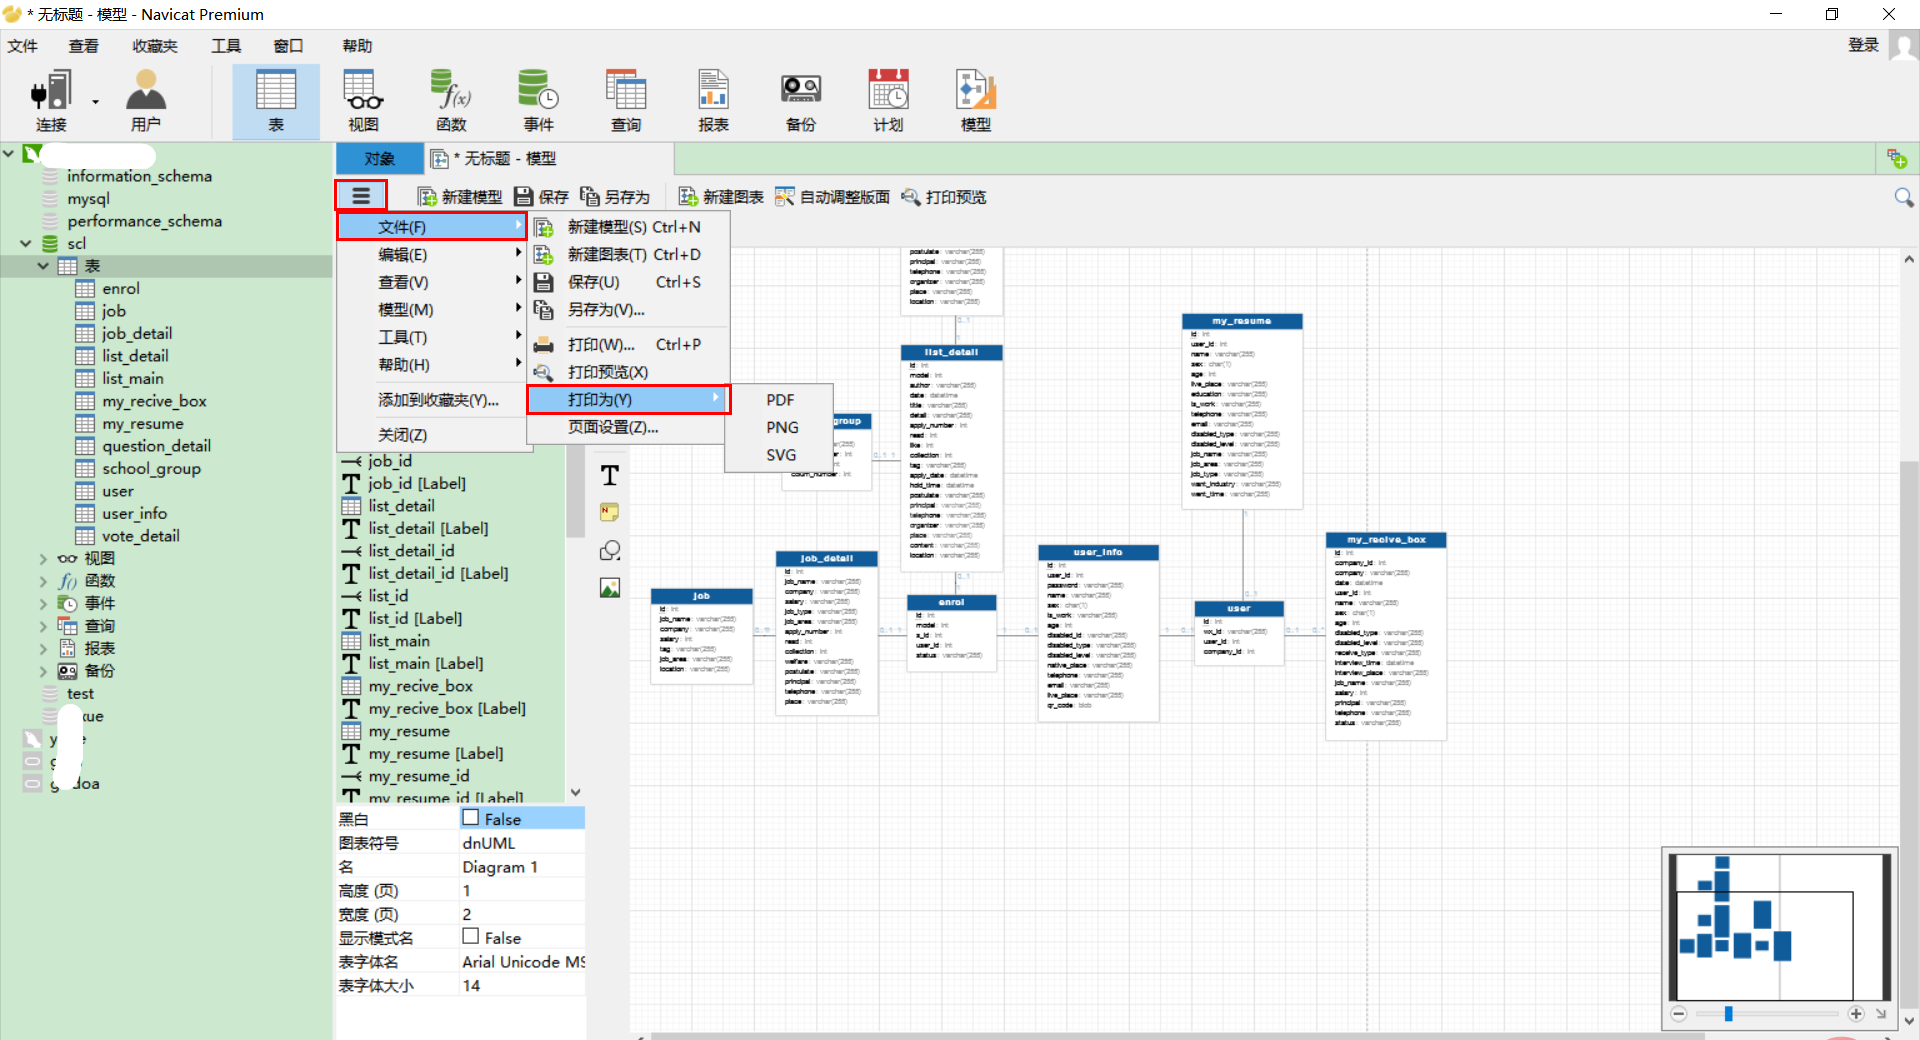Screen dimensions: 1920x1040
Task: Toggle the 黑白 False checkbox
Action: pos(471,818)
